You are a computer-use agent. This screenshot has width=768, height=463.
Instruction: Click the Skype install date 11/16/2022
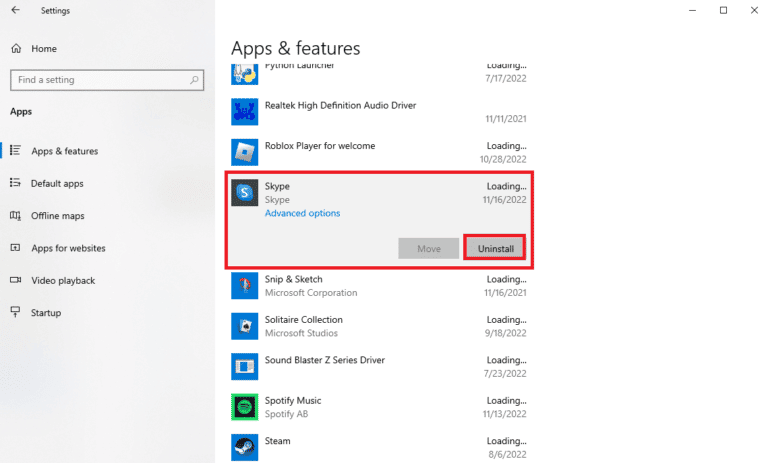[x=504, y=199]
